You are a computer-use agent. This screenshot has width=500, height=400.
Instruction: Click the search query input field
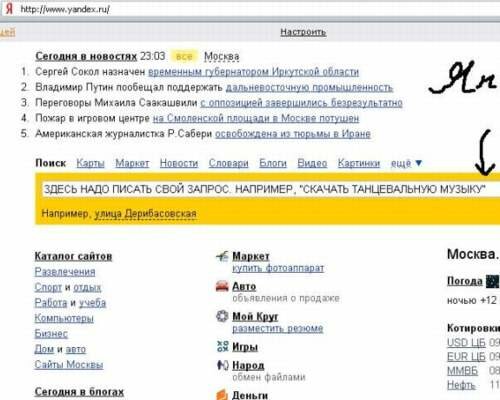tap(271, 189)
